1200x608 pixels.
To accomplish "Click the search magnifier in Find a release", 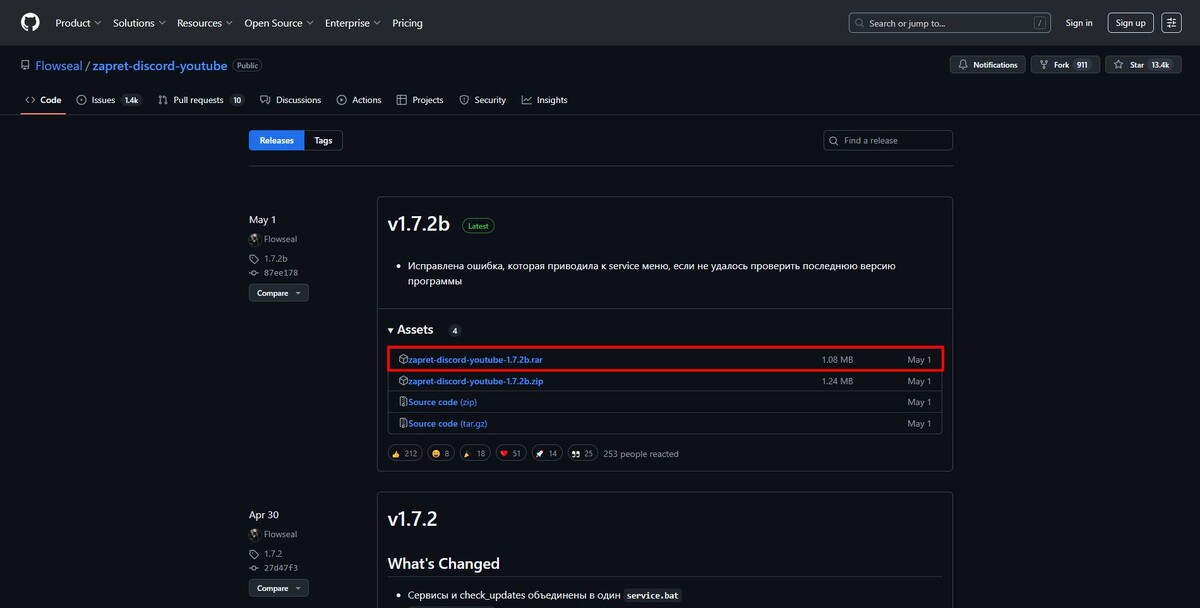I will click(x=833, y=140).
